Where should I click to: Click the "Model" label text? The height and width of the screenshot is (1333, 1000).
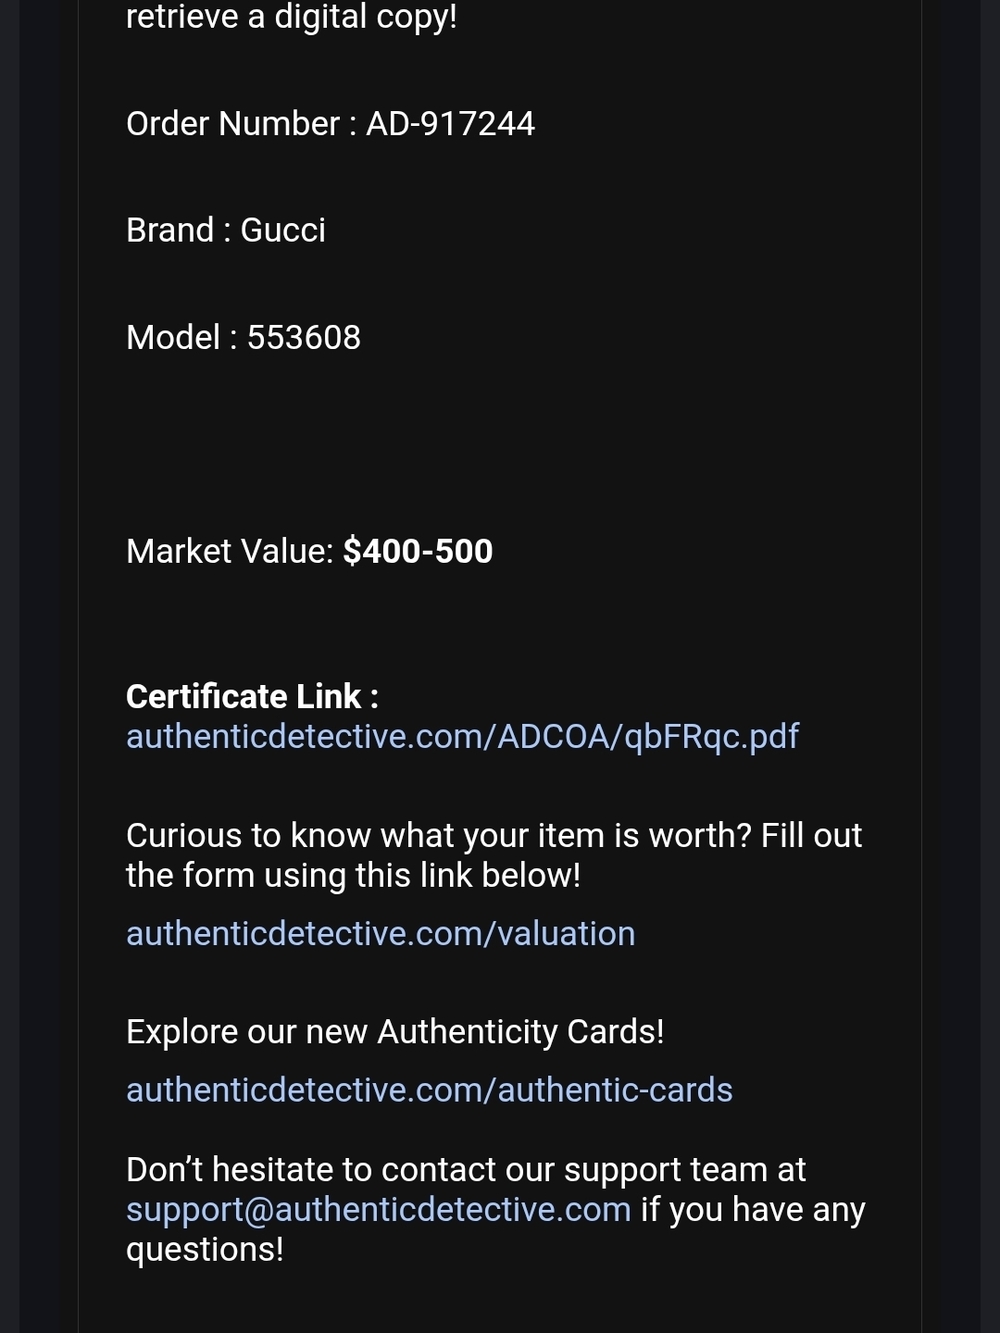click(x=173, y=338)
